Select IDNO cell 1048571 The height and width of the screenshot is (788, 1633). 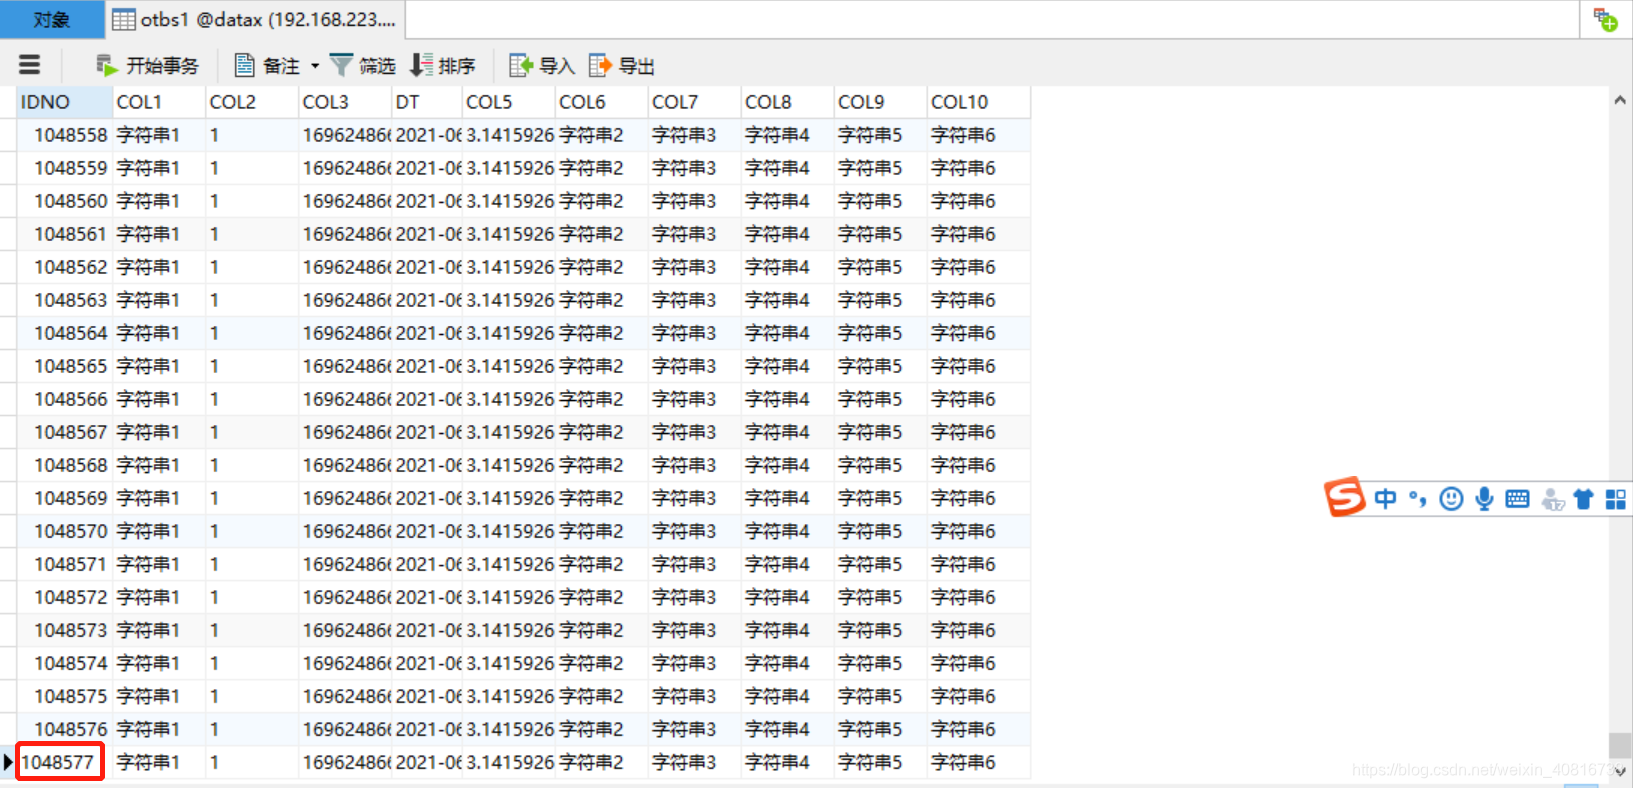coord(64,564)
